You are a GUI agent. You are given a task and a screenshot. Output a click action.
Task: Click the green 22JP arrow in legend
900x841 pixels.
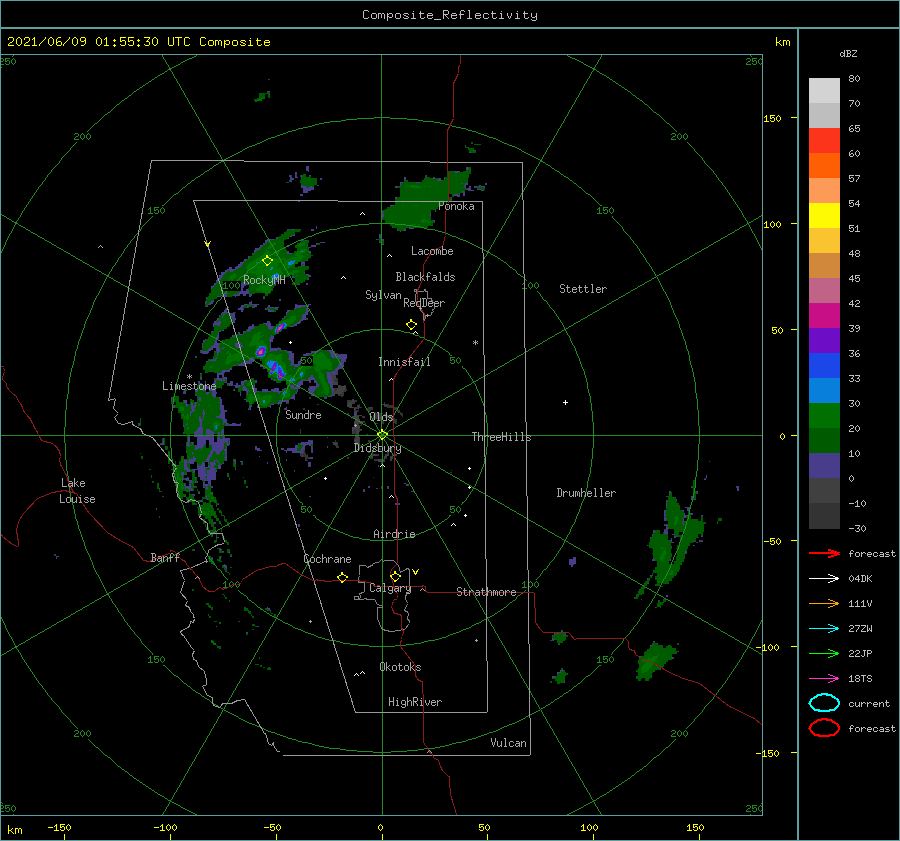click(x=824, y=653)
